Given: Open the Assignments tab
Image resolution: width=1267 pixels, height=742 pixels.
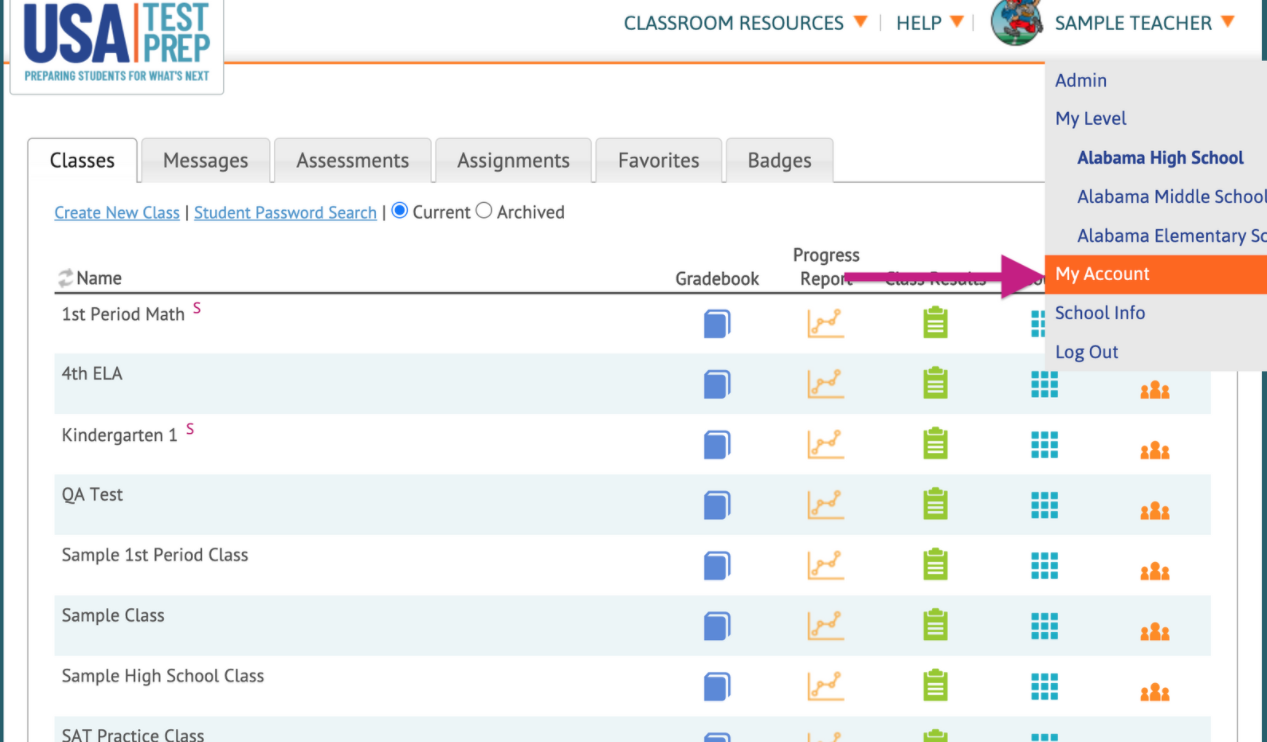Looking at the screenshot, I should 513,160.
